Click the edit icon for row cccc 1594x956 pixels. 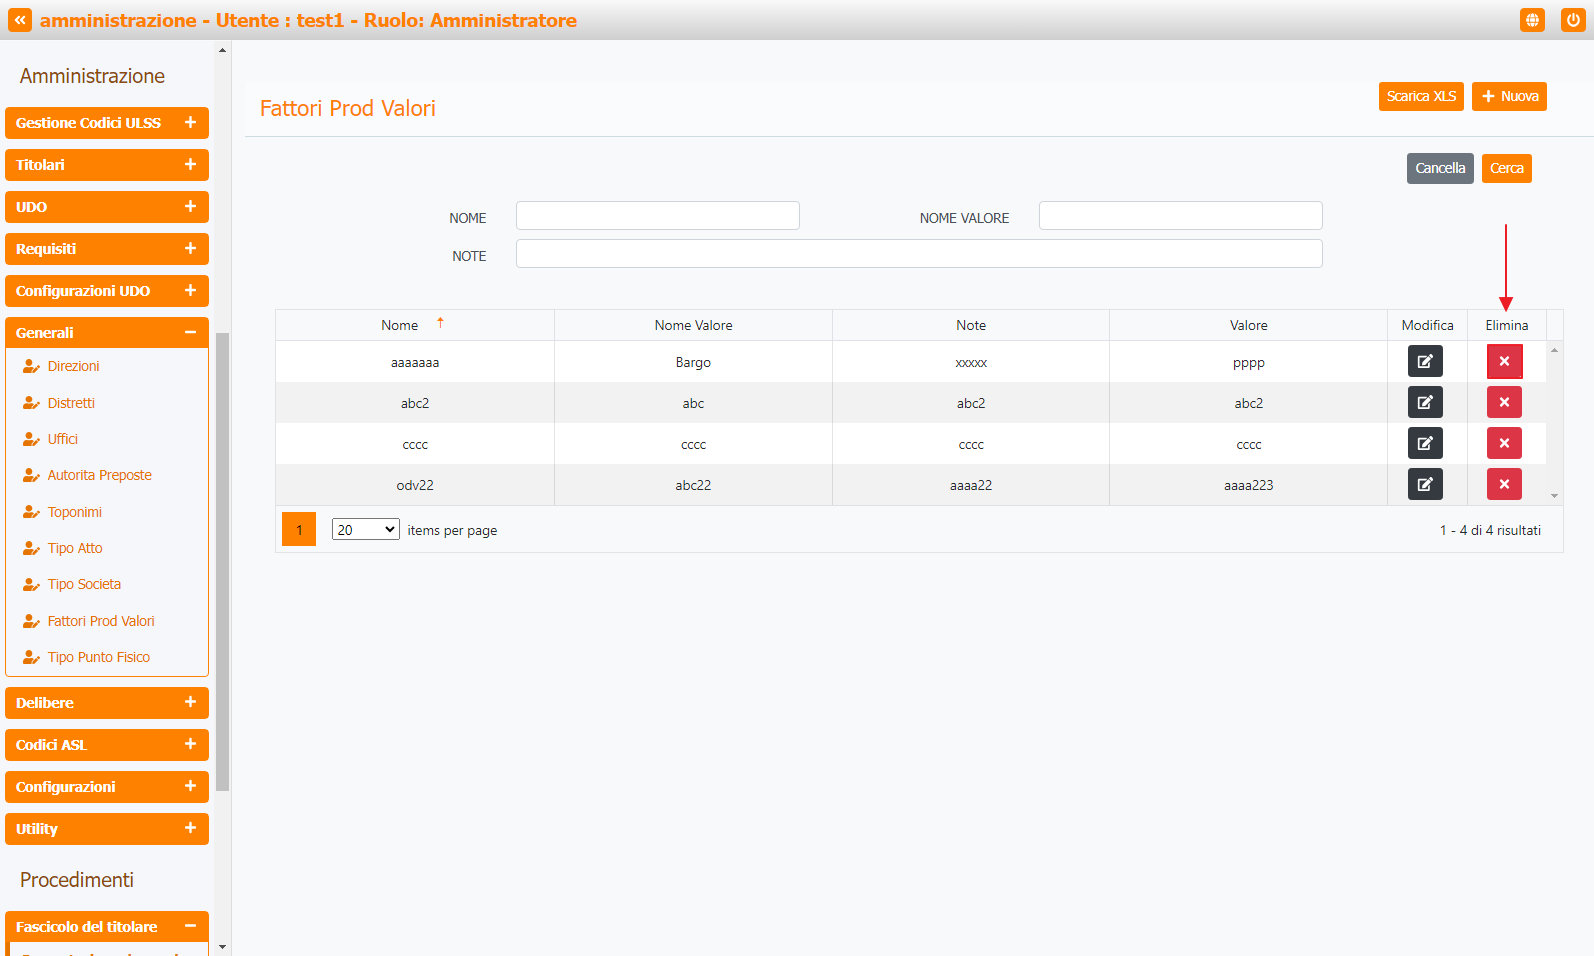click(1424, 443)
